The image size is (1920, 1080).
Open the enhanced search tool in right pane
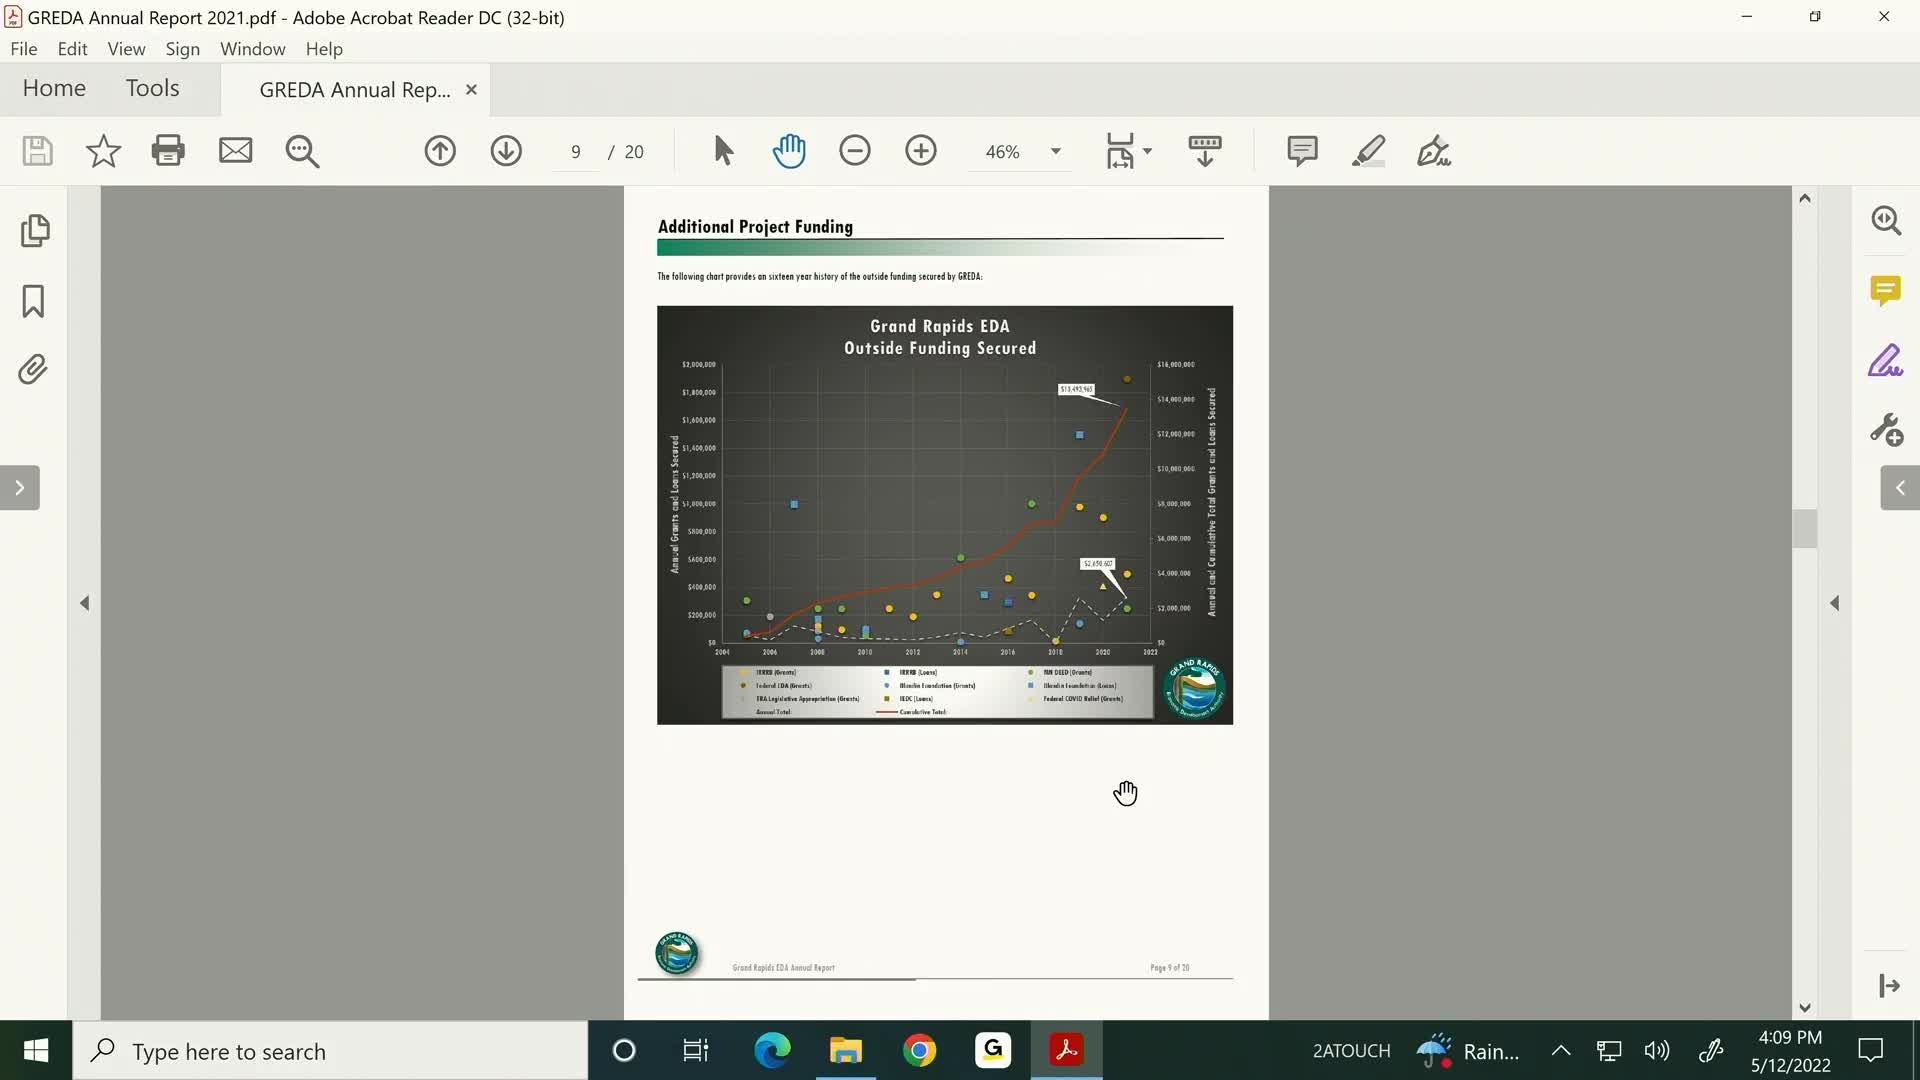1886,220
